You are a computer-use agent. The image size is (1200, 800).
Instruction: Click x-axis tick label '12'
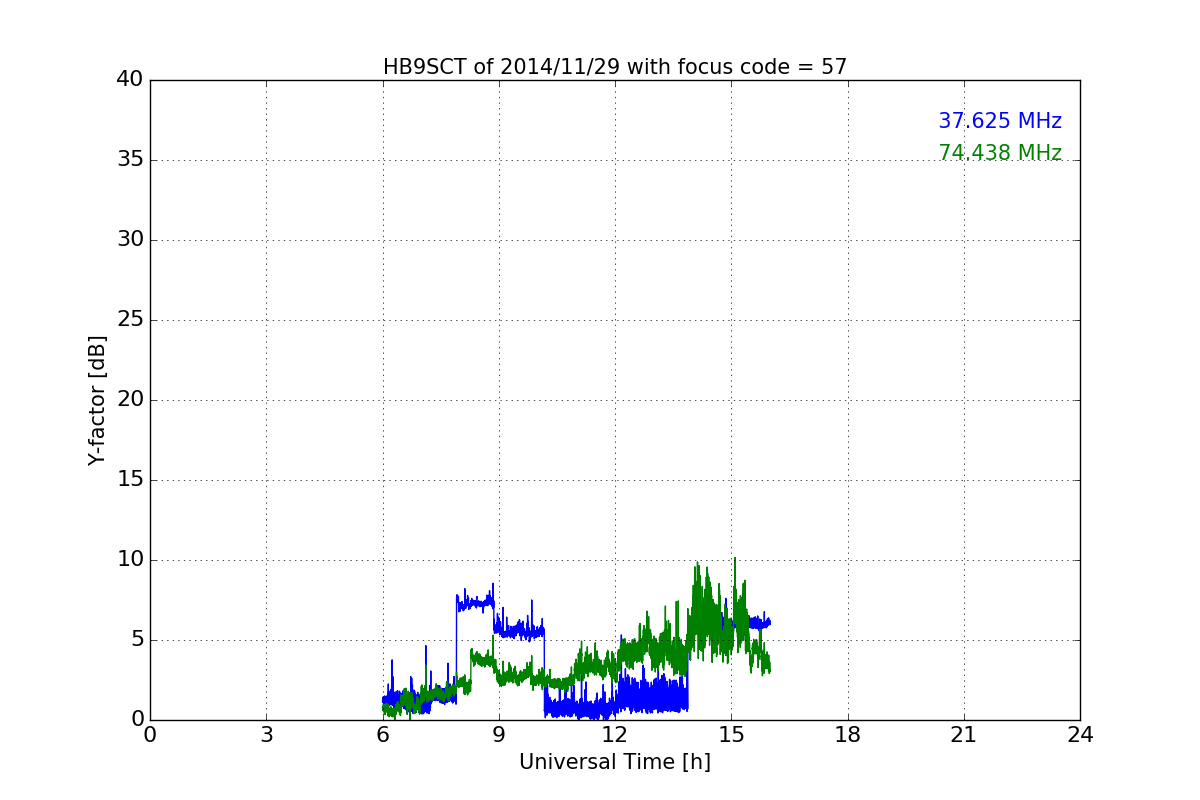pos(615,735)
